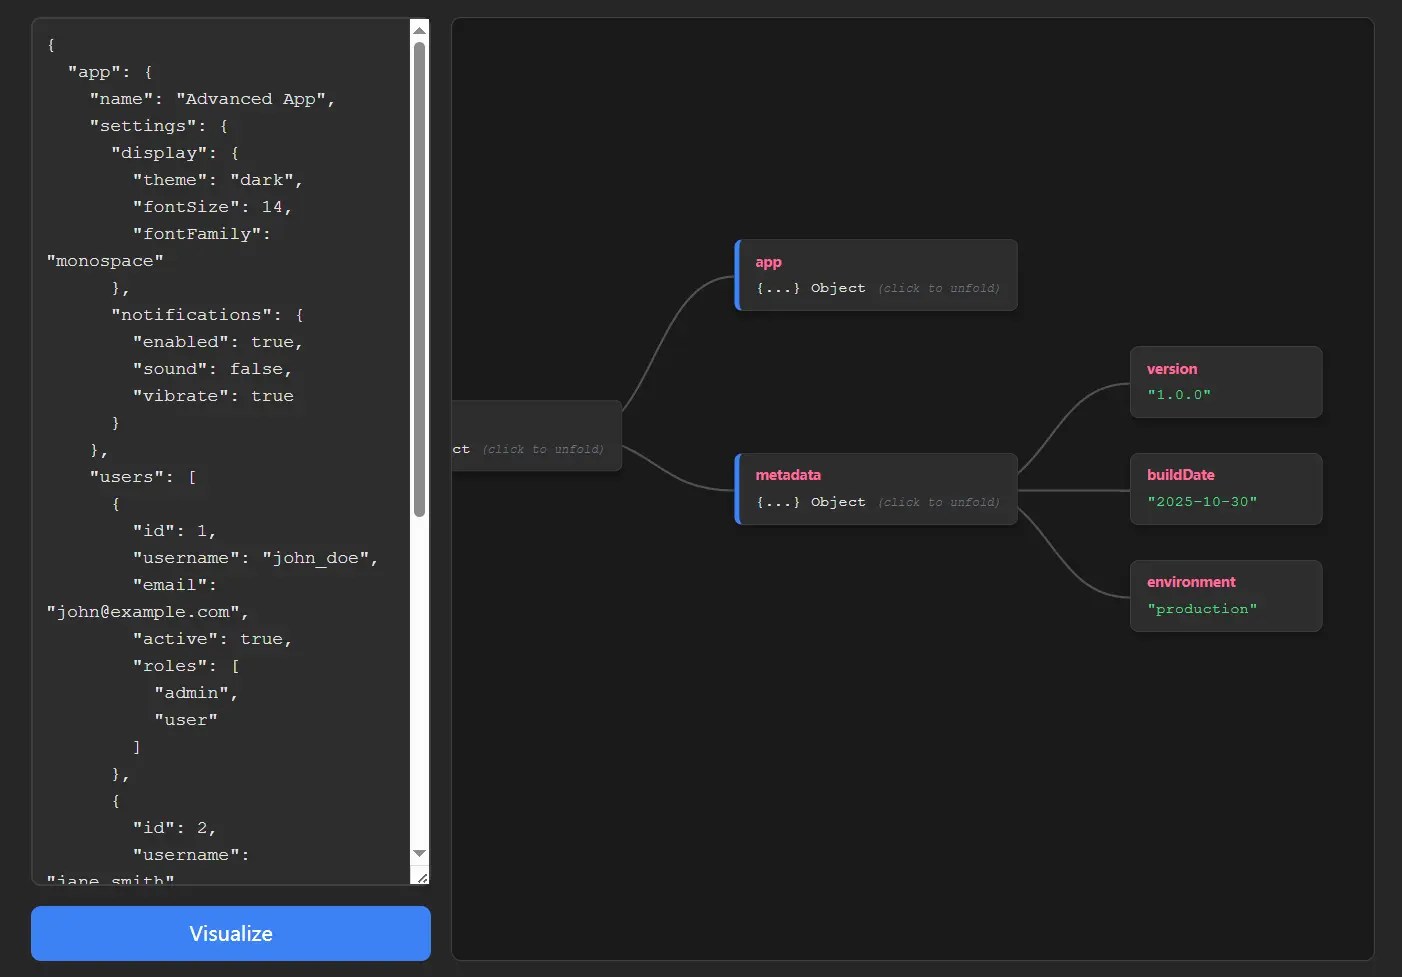The height and width of the screenshot is (977, 1402).
Task: Click the Visualize button
Action: (x=230, y=933)
